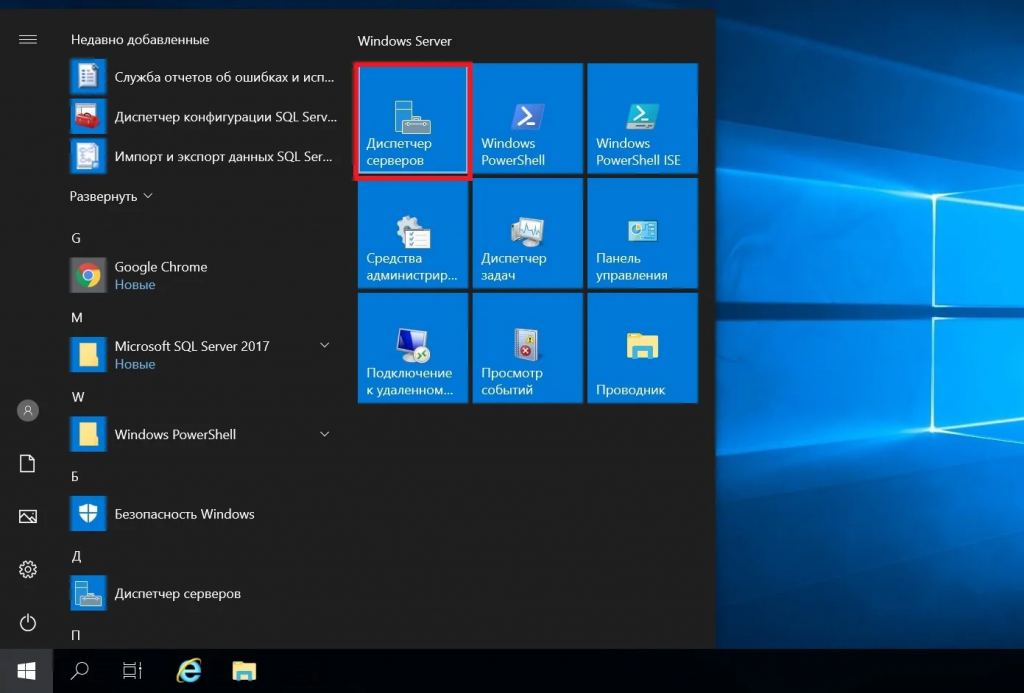Open the Диспетчер задач tile
This screenshot has height=693, width=1024.
pyautogui.click(x=528, y=233)
